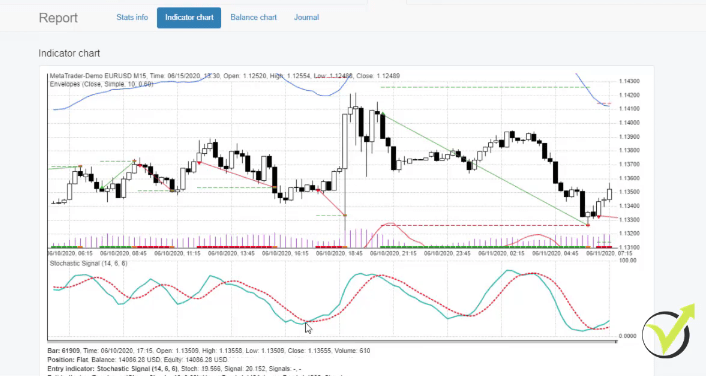This screenshot has width=706, height=376.
Task: Click the 06/10/2020, 18:45 time label
Action: coord(339,254)
